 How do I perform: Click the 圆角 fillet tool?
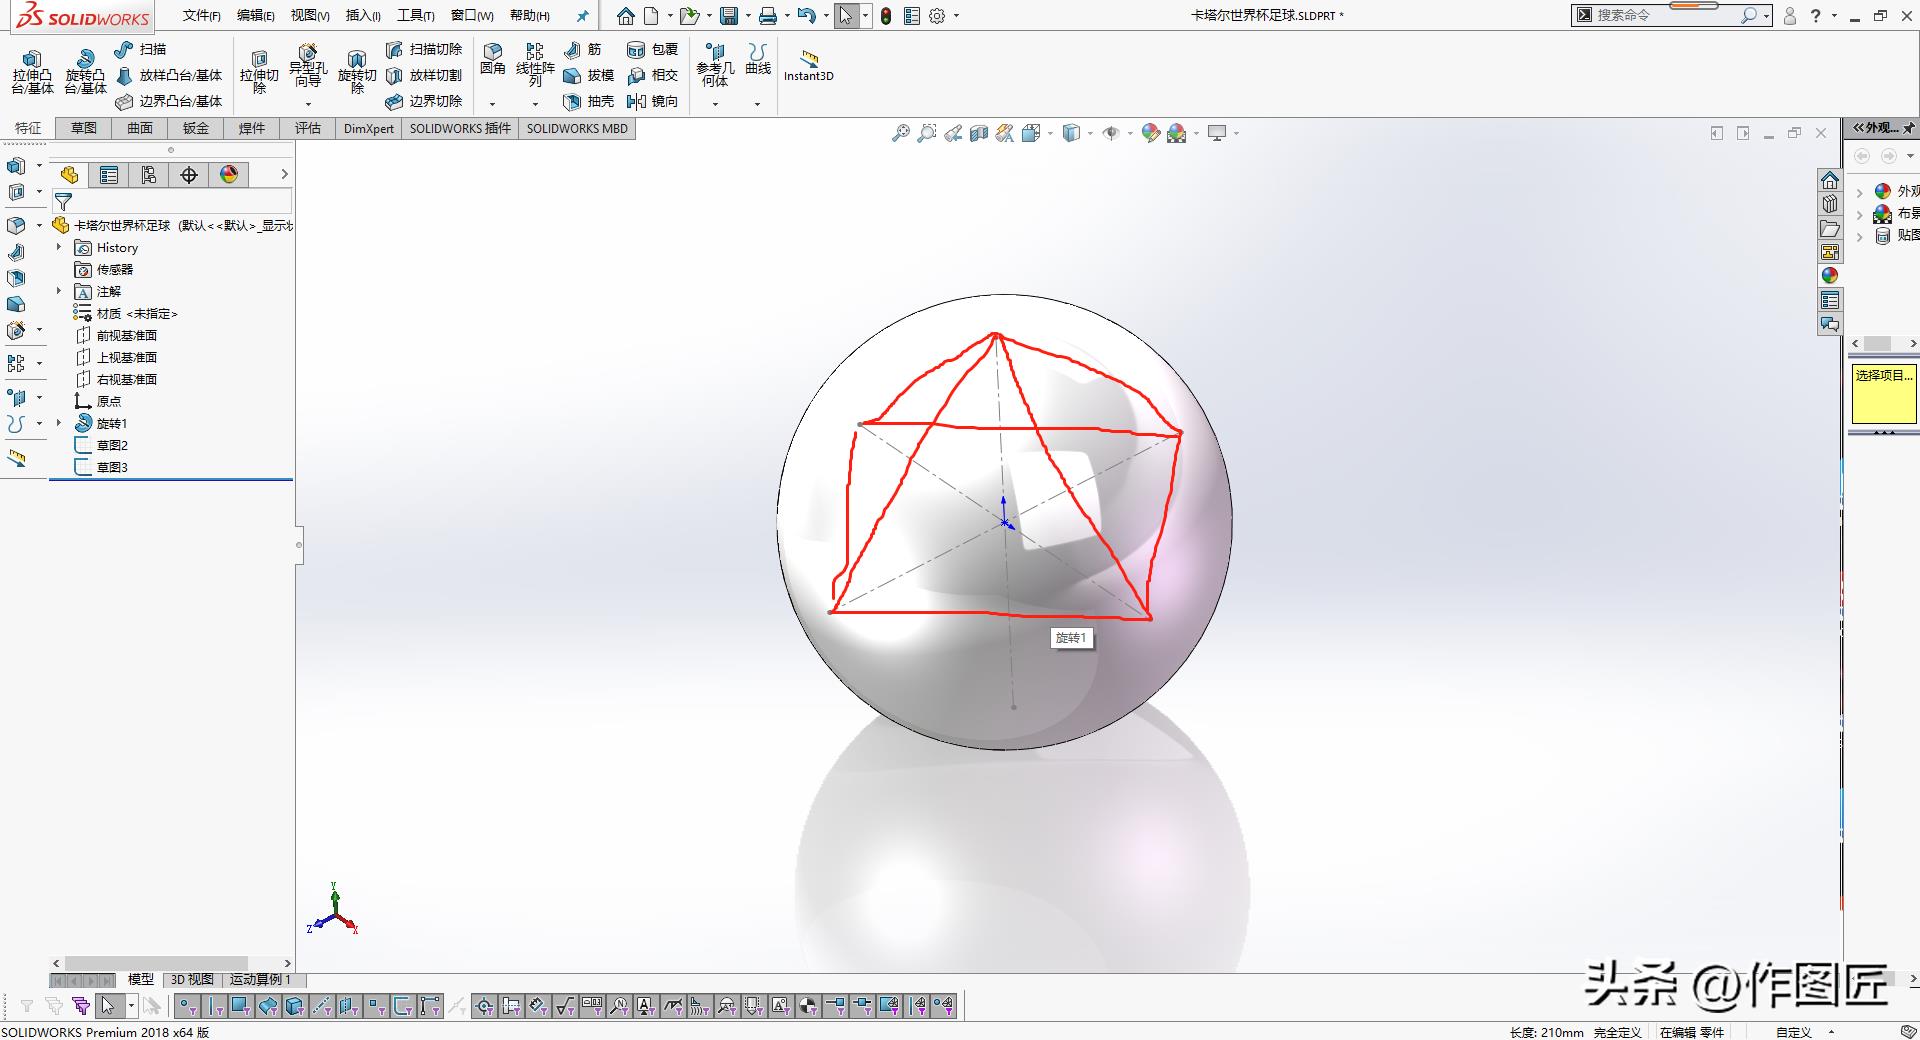pos(493,59)
